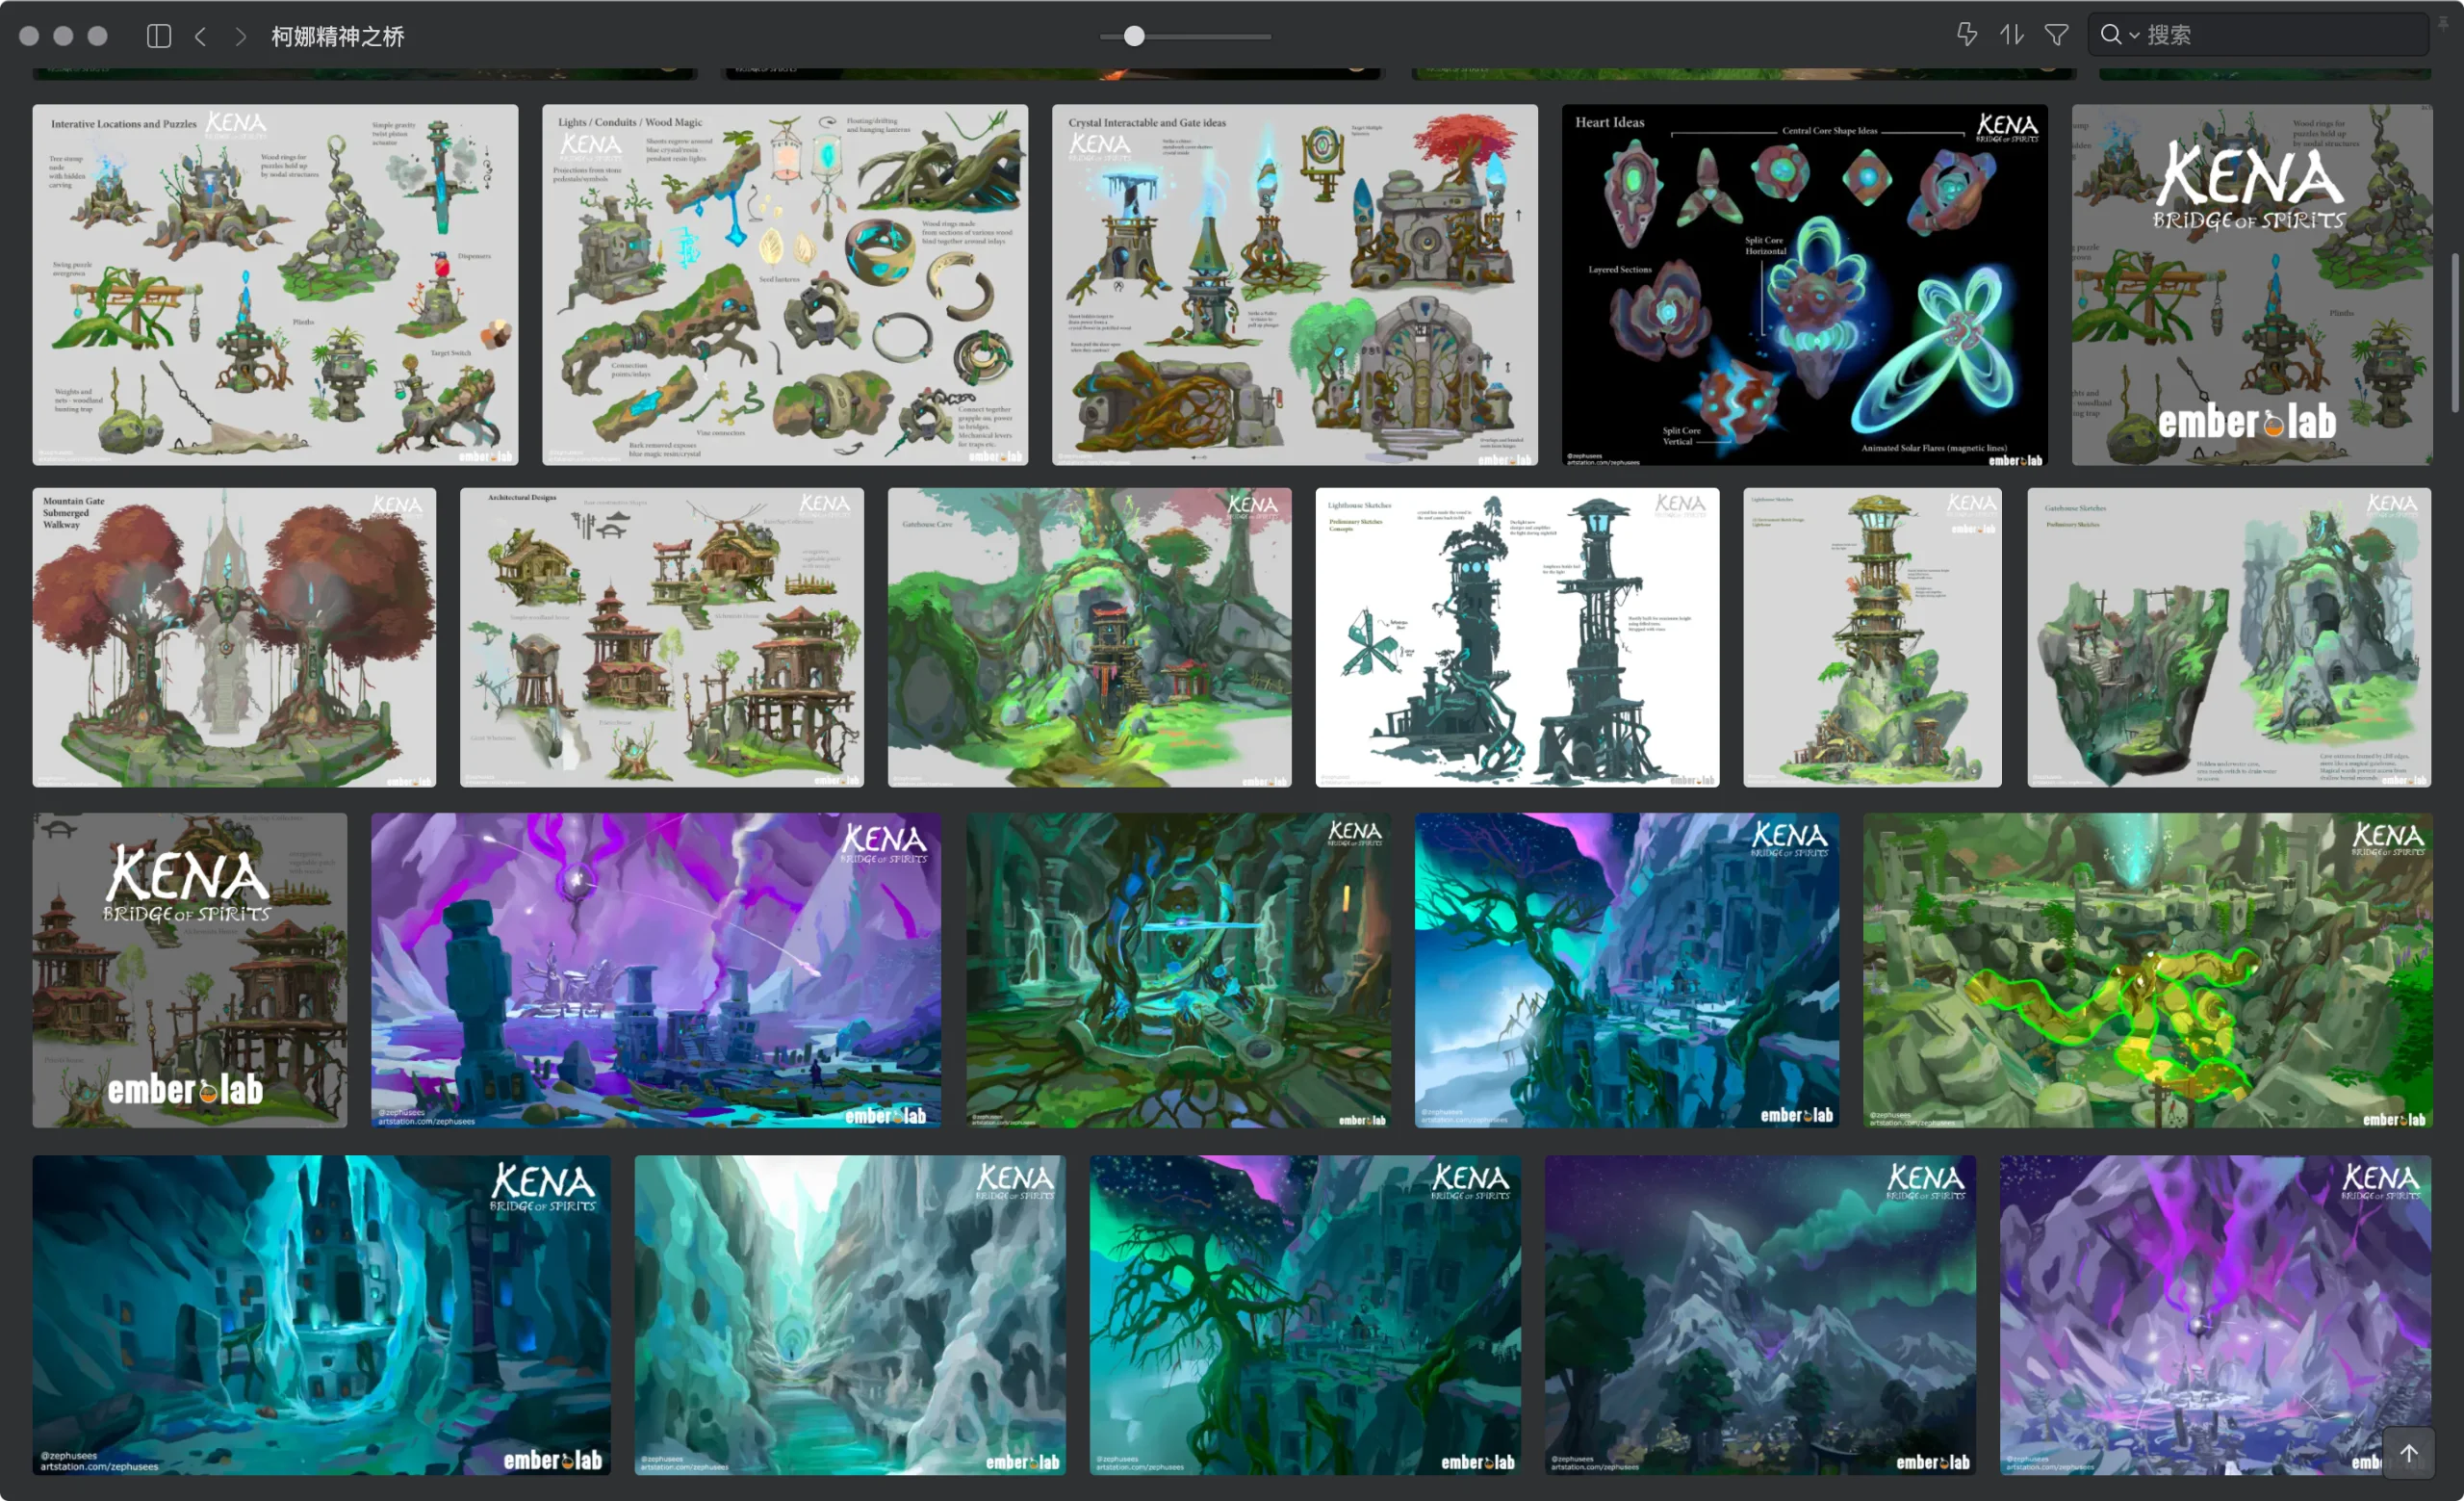Open Lighthouse Sketches silhouette image

pos(1517,637)
